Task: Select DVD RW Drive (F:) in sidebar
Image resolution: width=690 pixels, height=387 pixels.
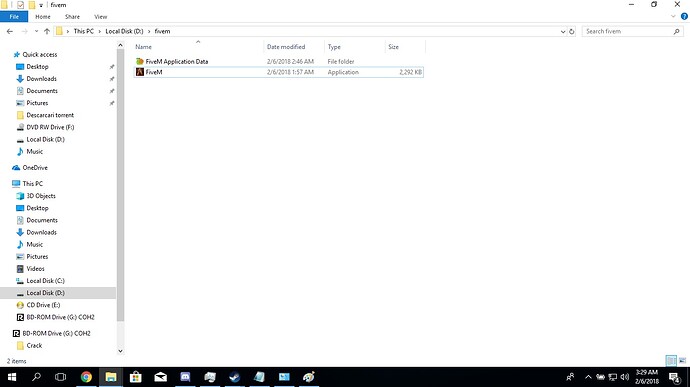Action: point(50,127)
